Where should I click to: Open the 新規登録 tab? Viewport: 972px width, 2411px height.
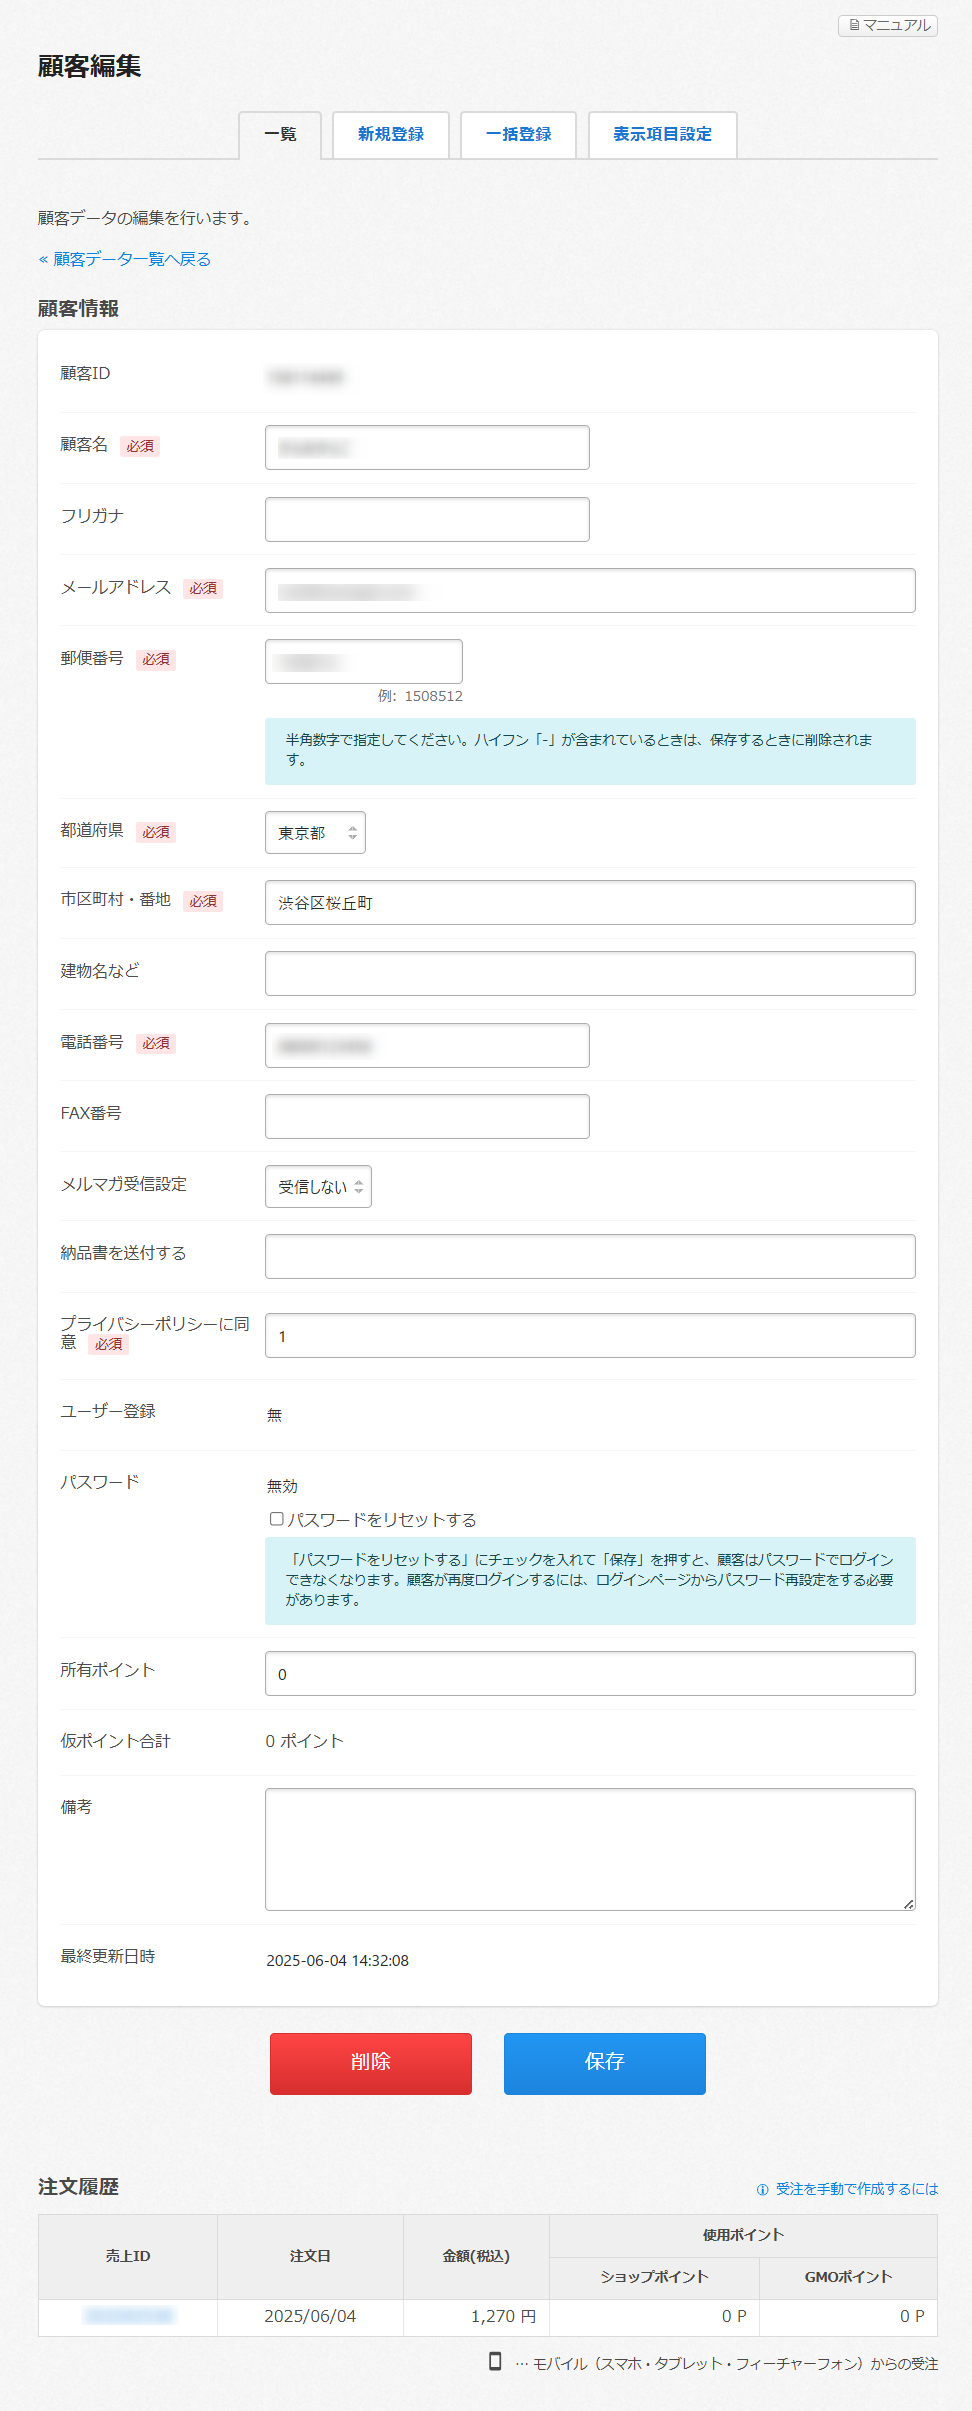[391, 135]
